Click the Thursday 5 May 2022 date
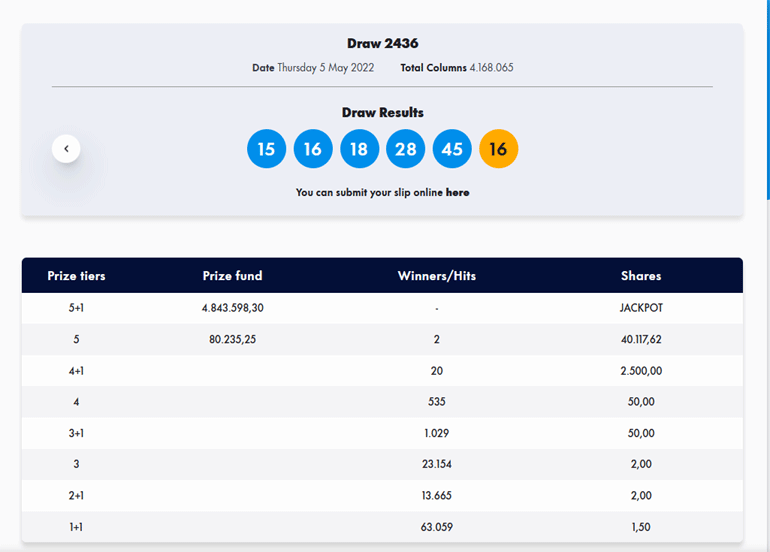Image resolution: width=770 pixels, height=552 pixels. click(325, 68)
